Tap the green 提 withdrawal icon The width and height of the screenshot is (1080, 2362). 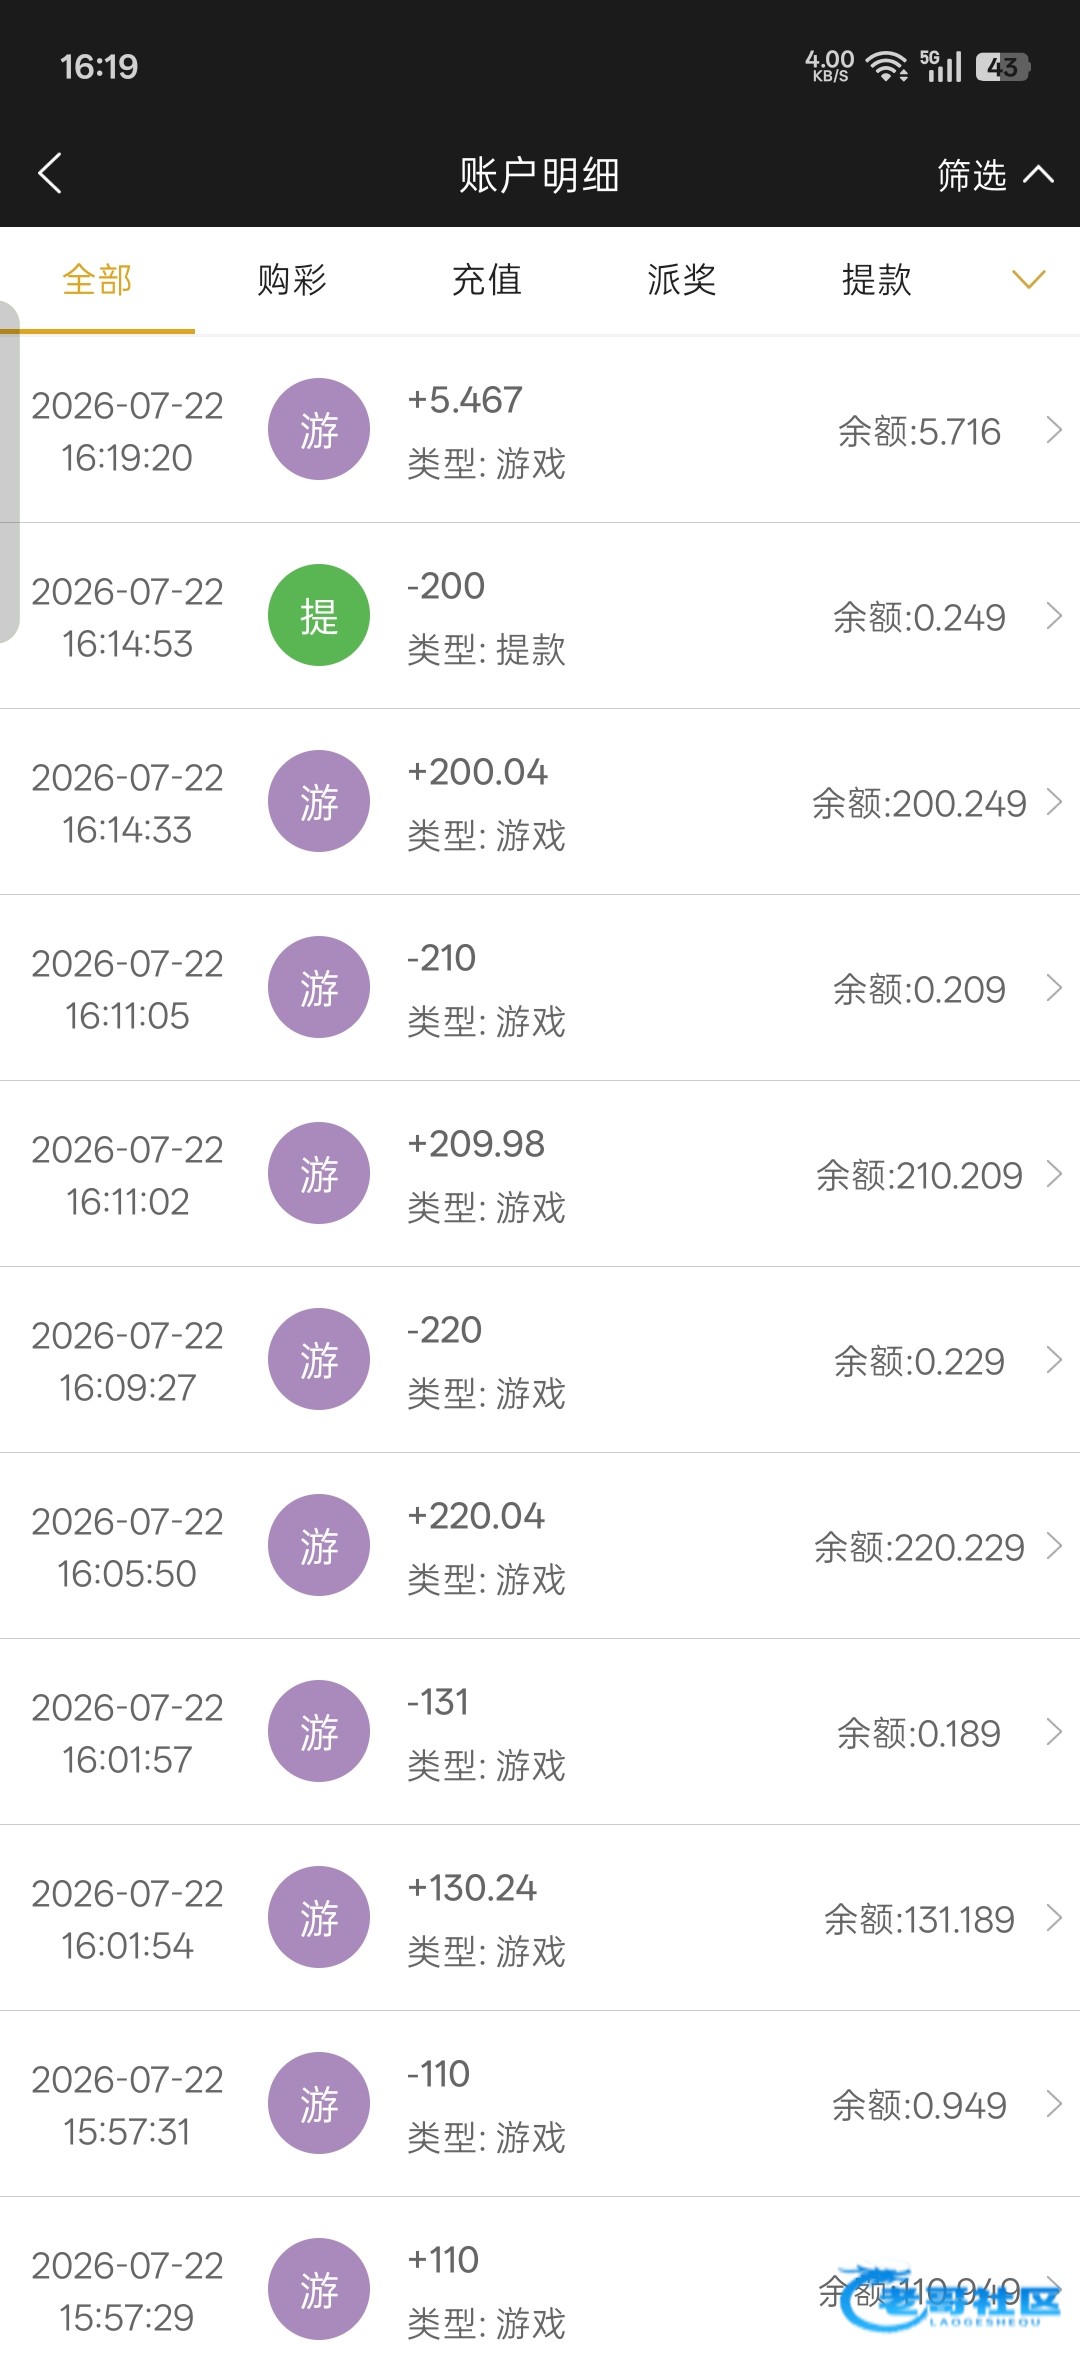pos(319,615)
